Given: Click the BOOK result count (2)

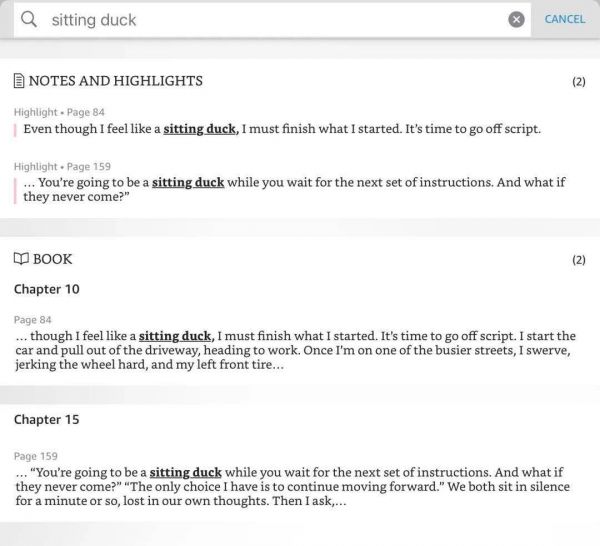Looking at the screenshot, I should [579, 260].
